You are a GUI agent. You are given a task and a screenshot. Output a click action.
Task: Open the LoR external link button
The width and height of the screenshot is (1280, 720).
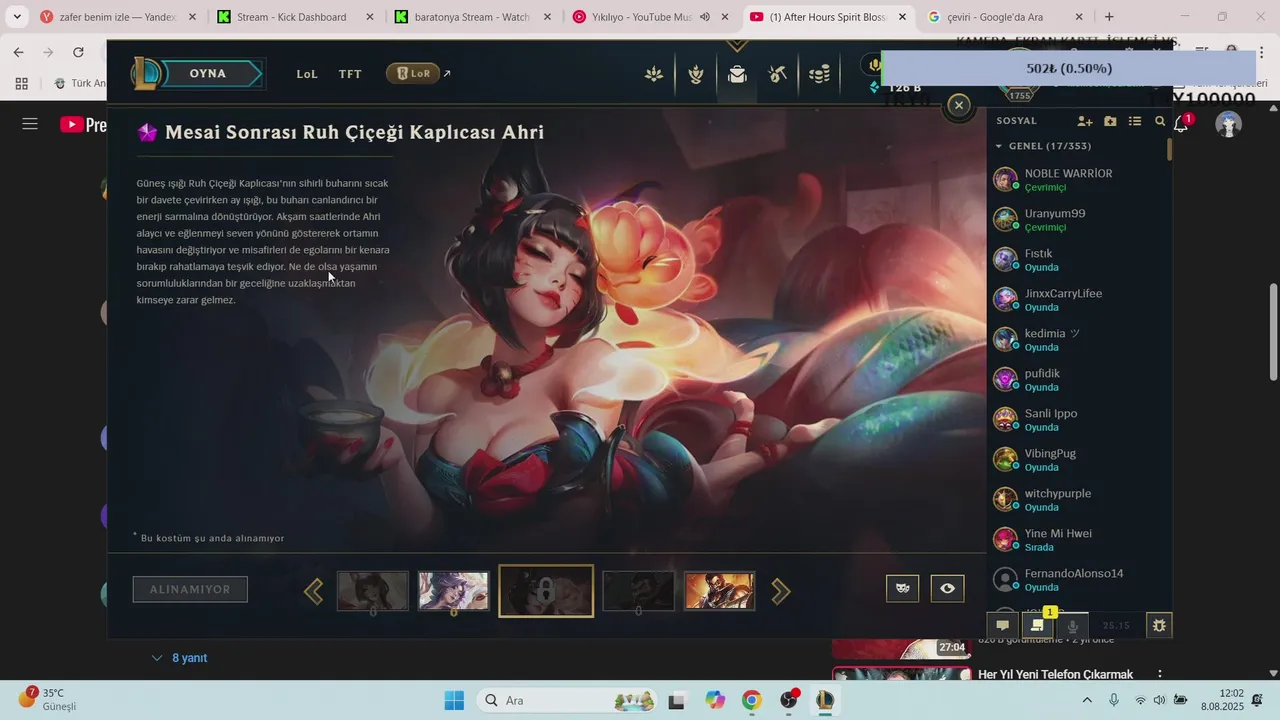click(x=418, y=73)
